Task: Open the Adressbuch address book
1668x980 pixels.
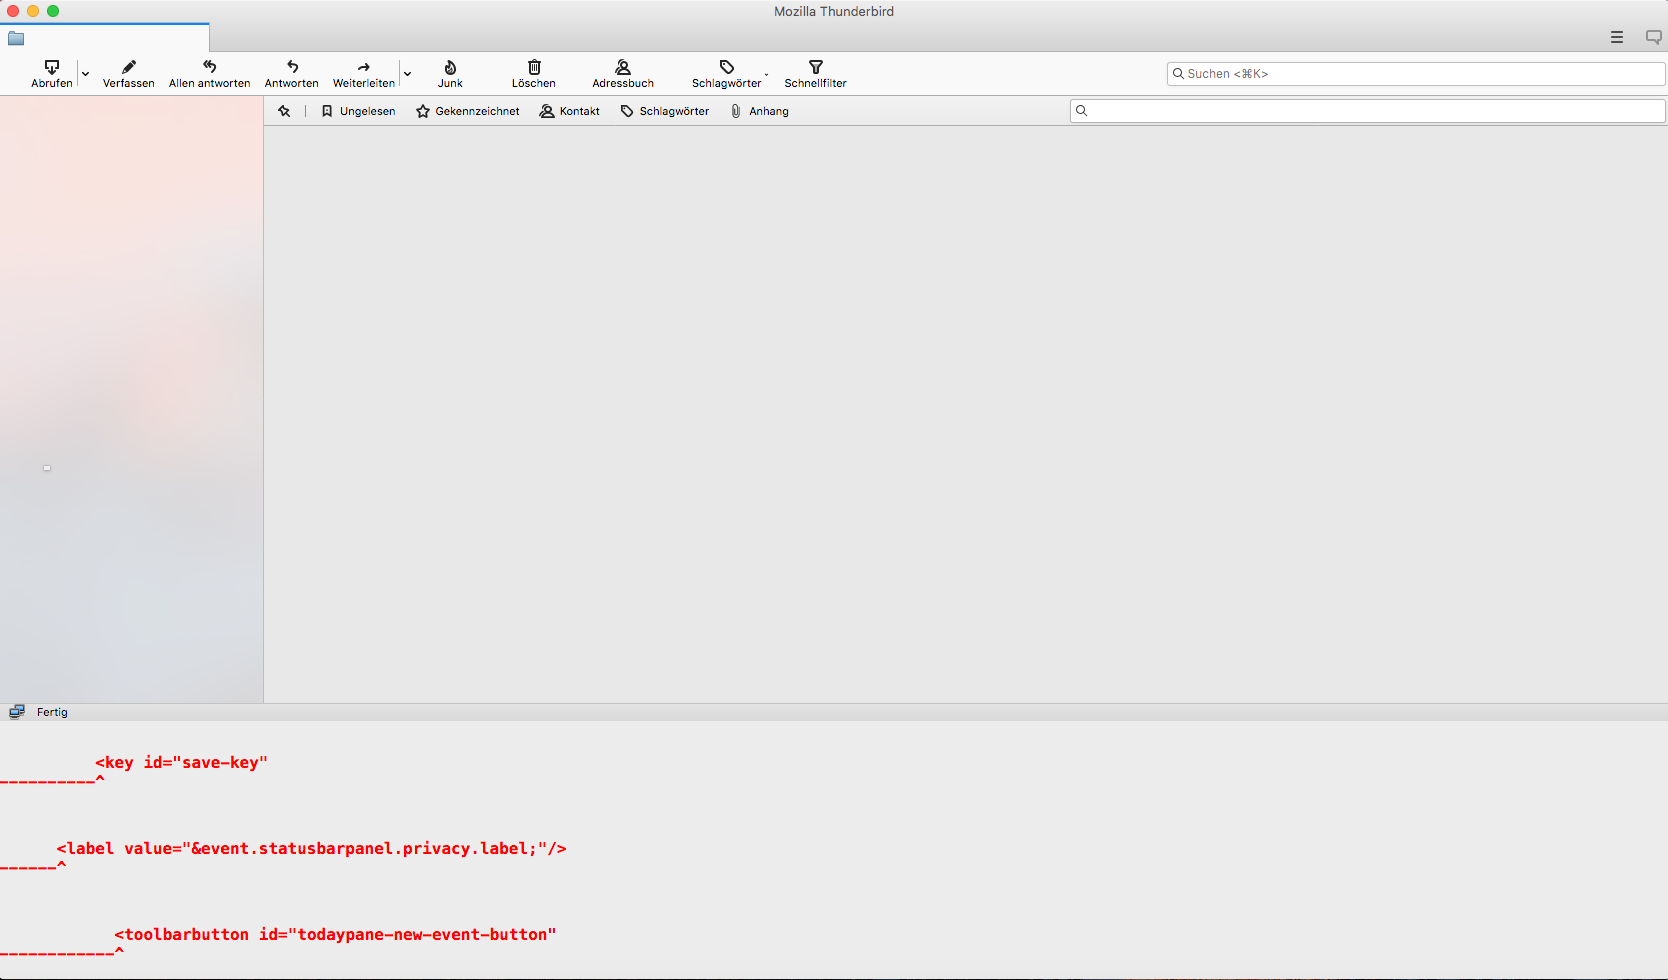Action: (623, 74)
